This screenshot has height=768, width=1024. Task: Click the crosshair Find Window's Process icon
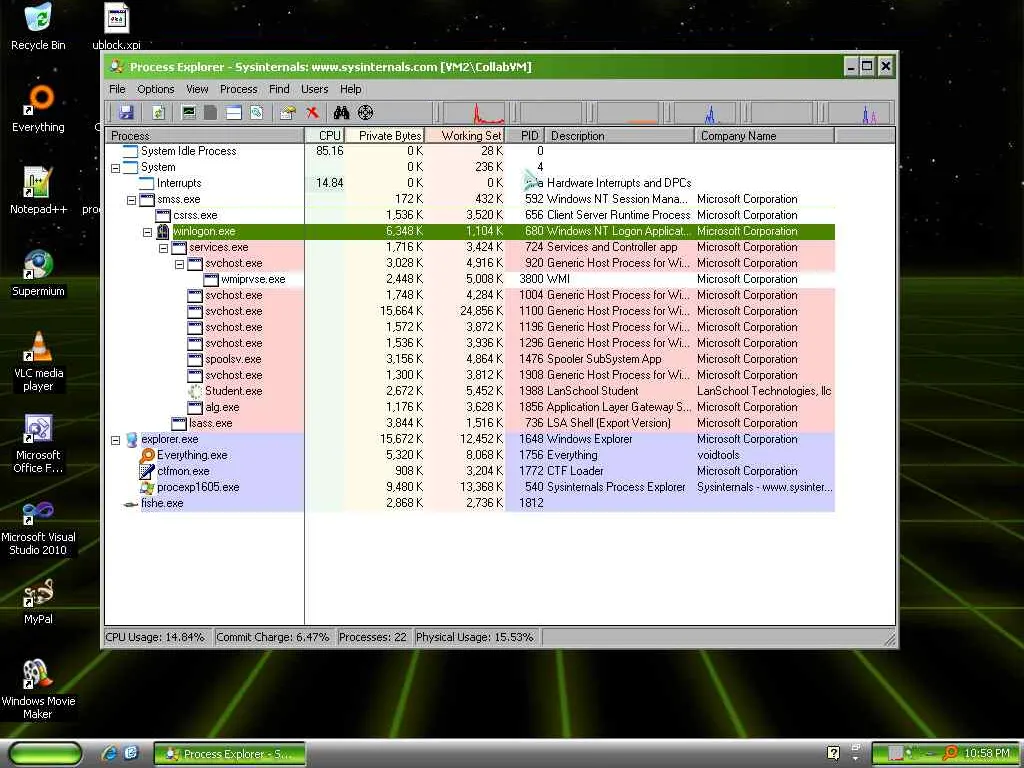366,113
